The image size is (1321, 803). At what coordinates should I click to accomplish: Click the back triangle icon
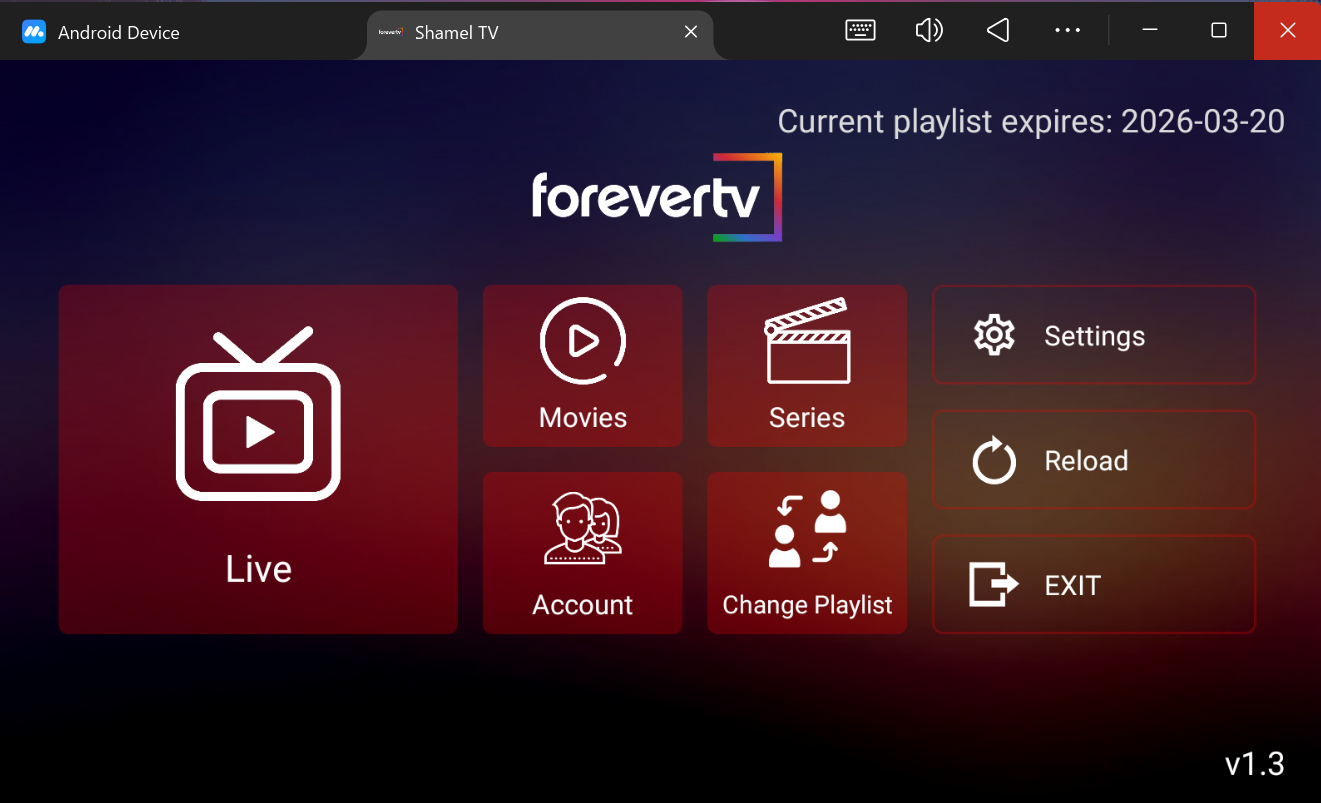pos(998,31)
